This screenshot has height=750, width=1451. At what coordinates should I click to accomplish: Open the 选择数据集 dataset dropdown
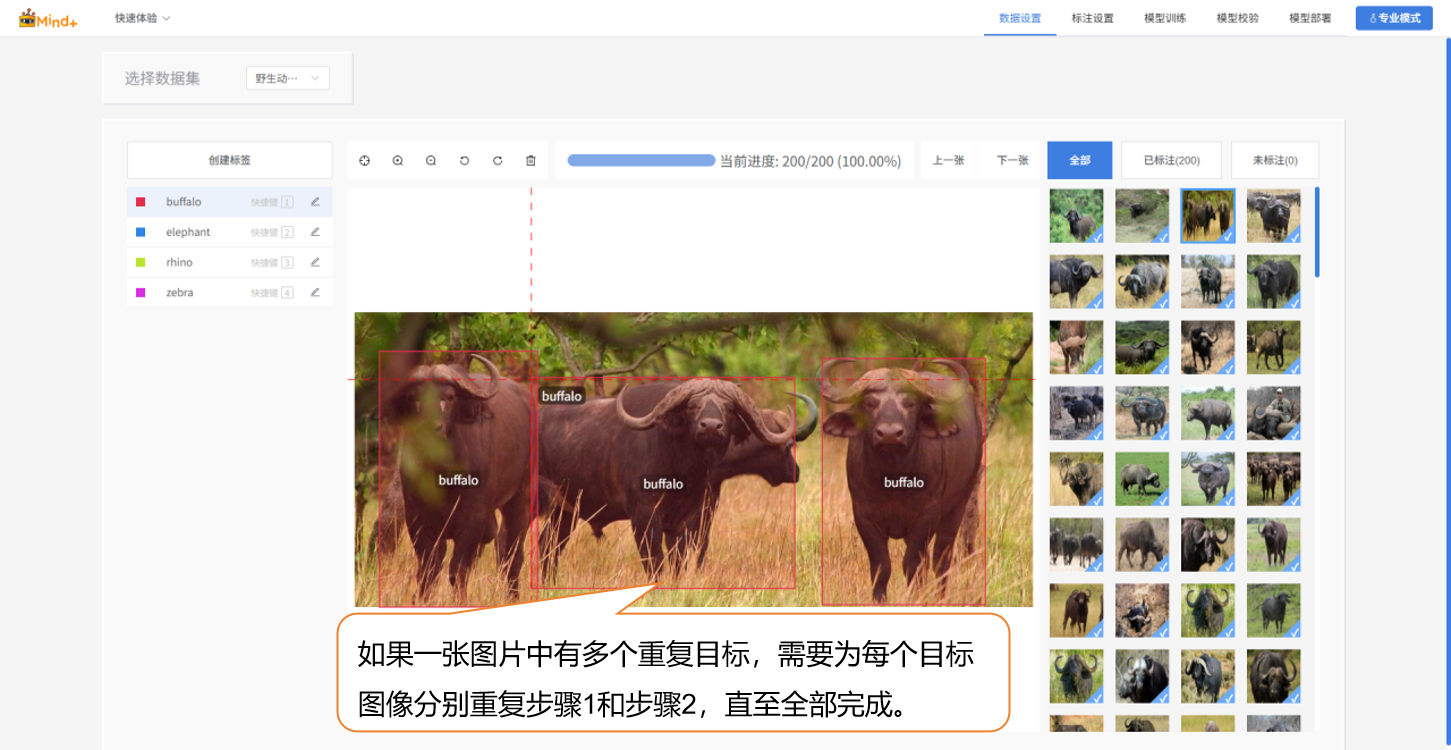click(287, 78)
